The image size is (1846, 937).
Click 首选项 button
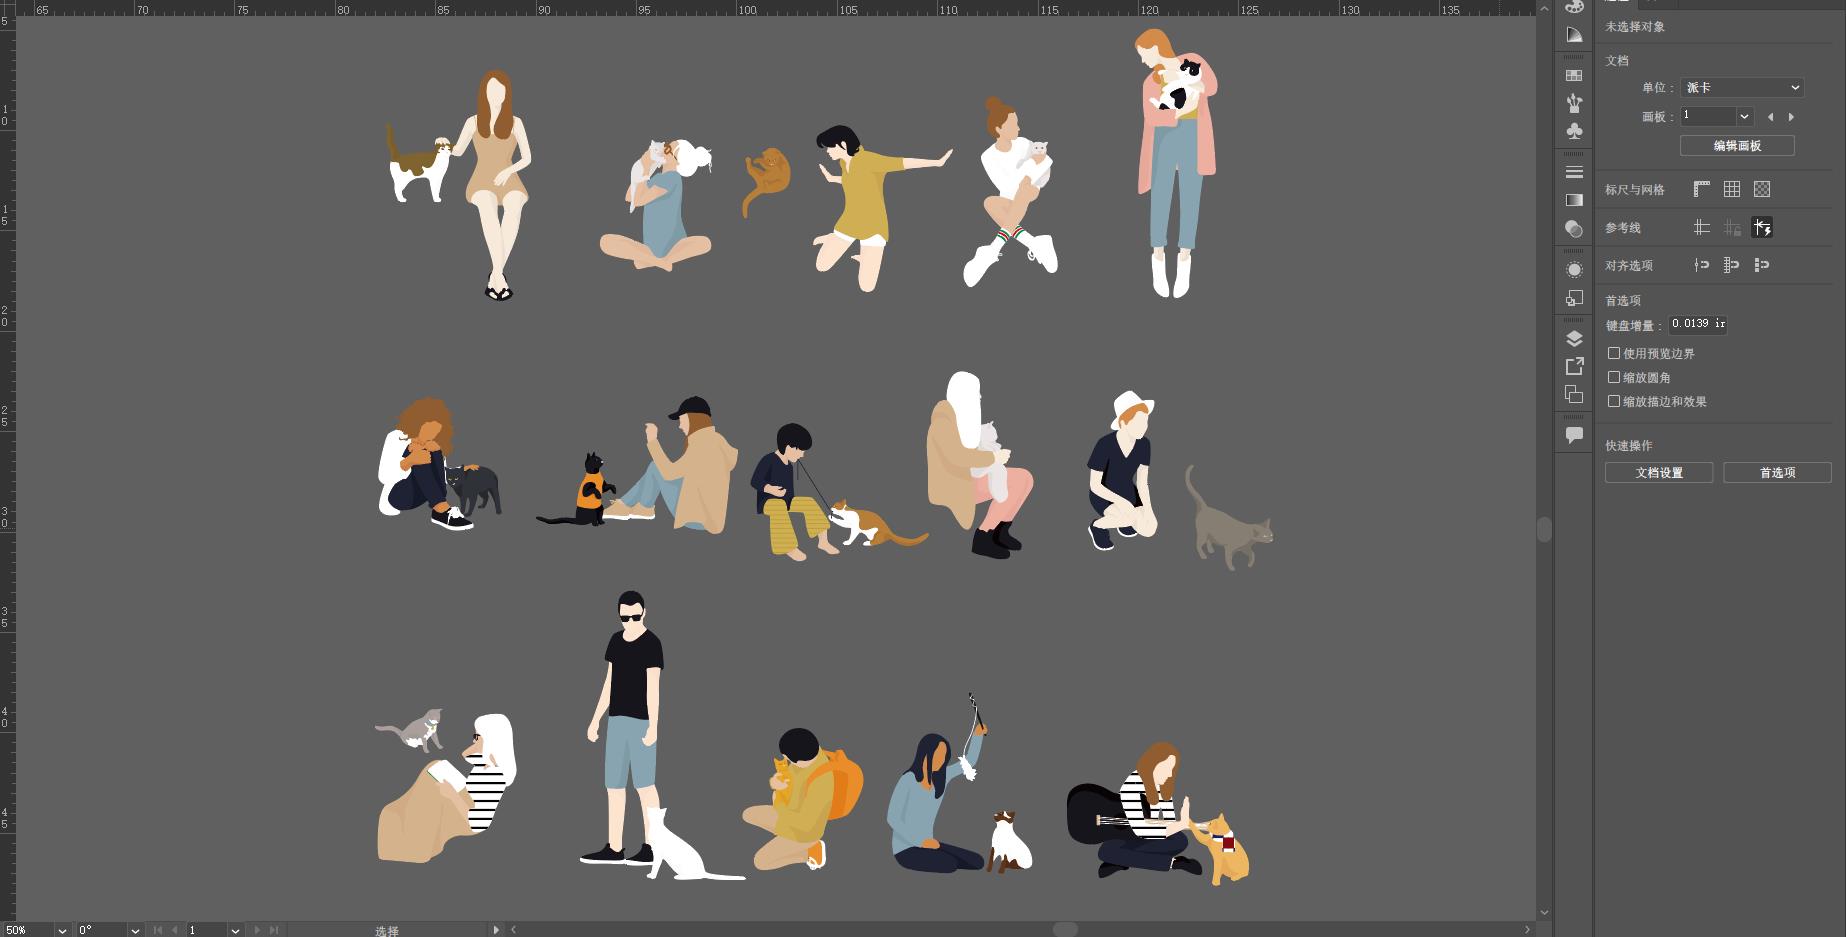(x=1777, y=473)
